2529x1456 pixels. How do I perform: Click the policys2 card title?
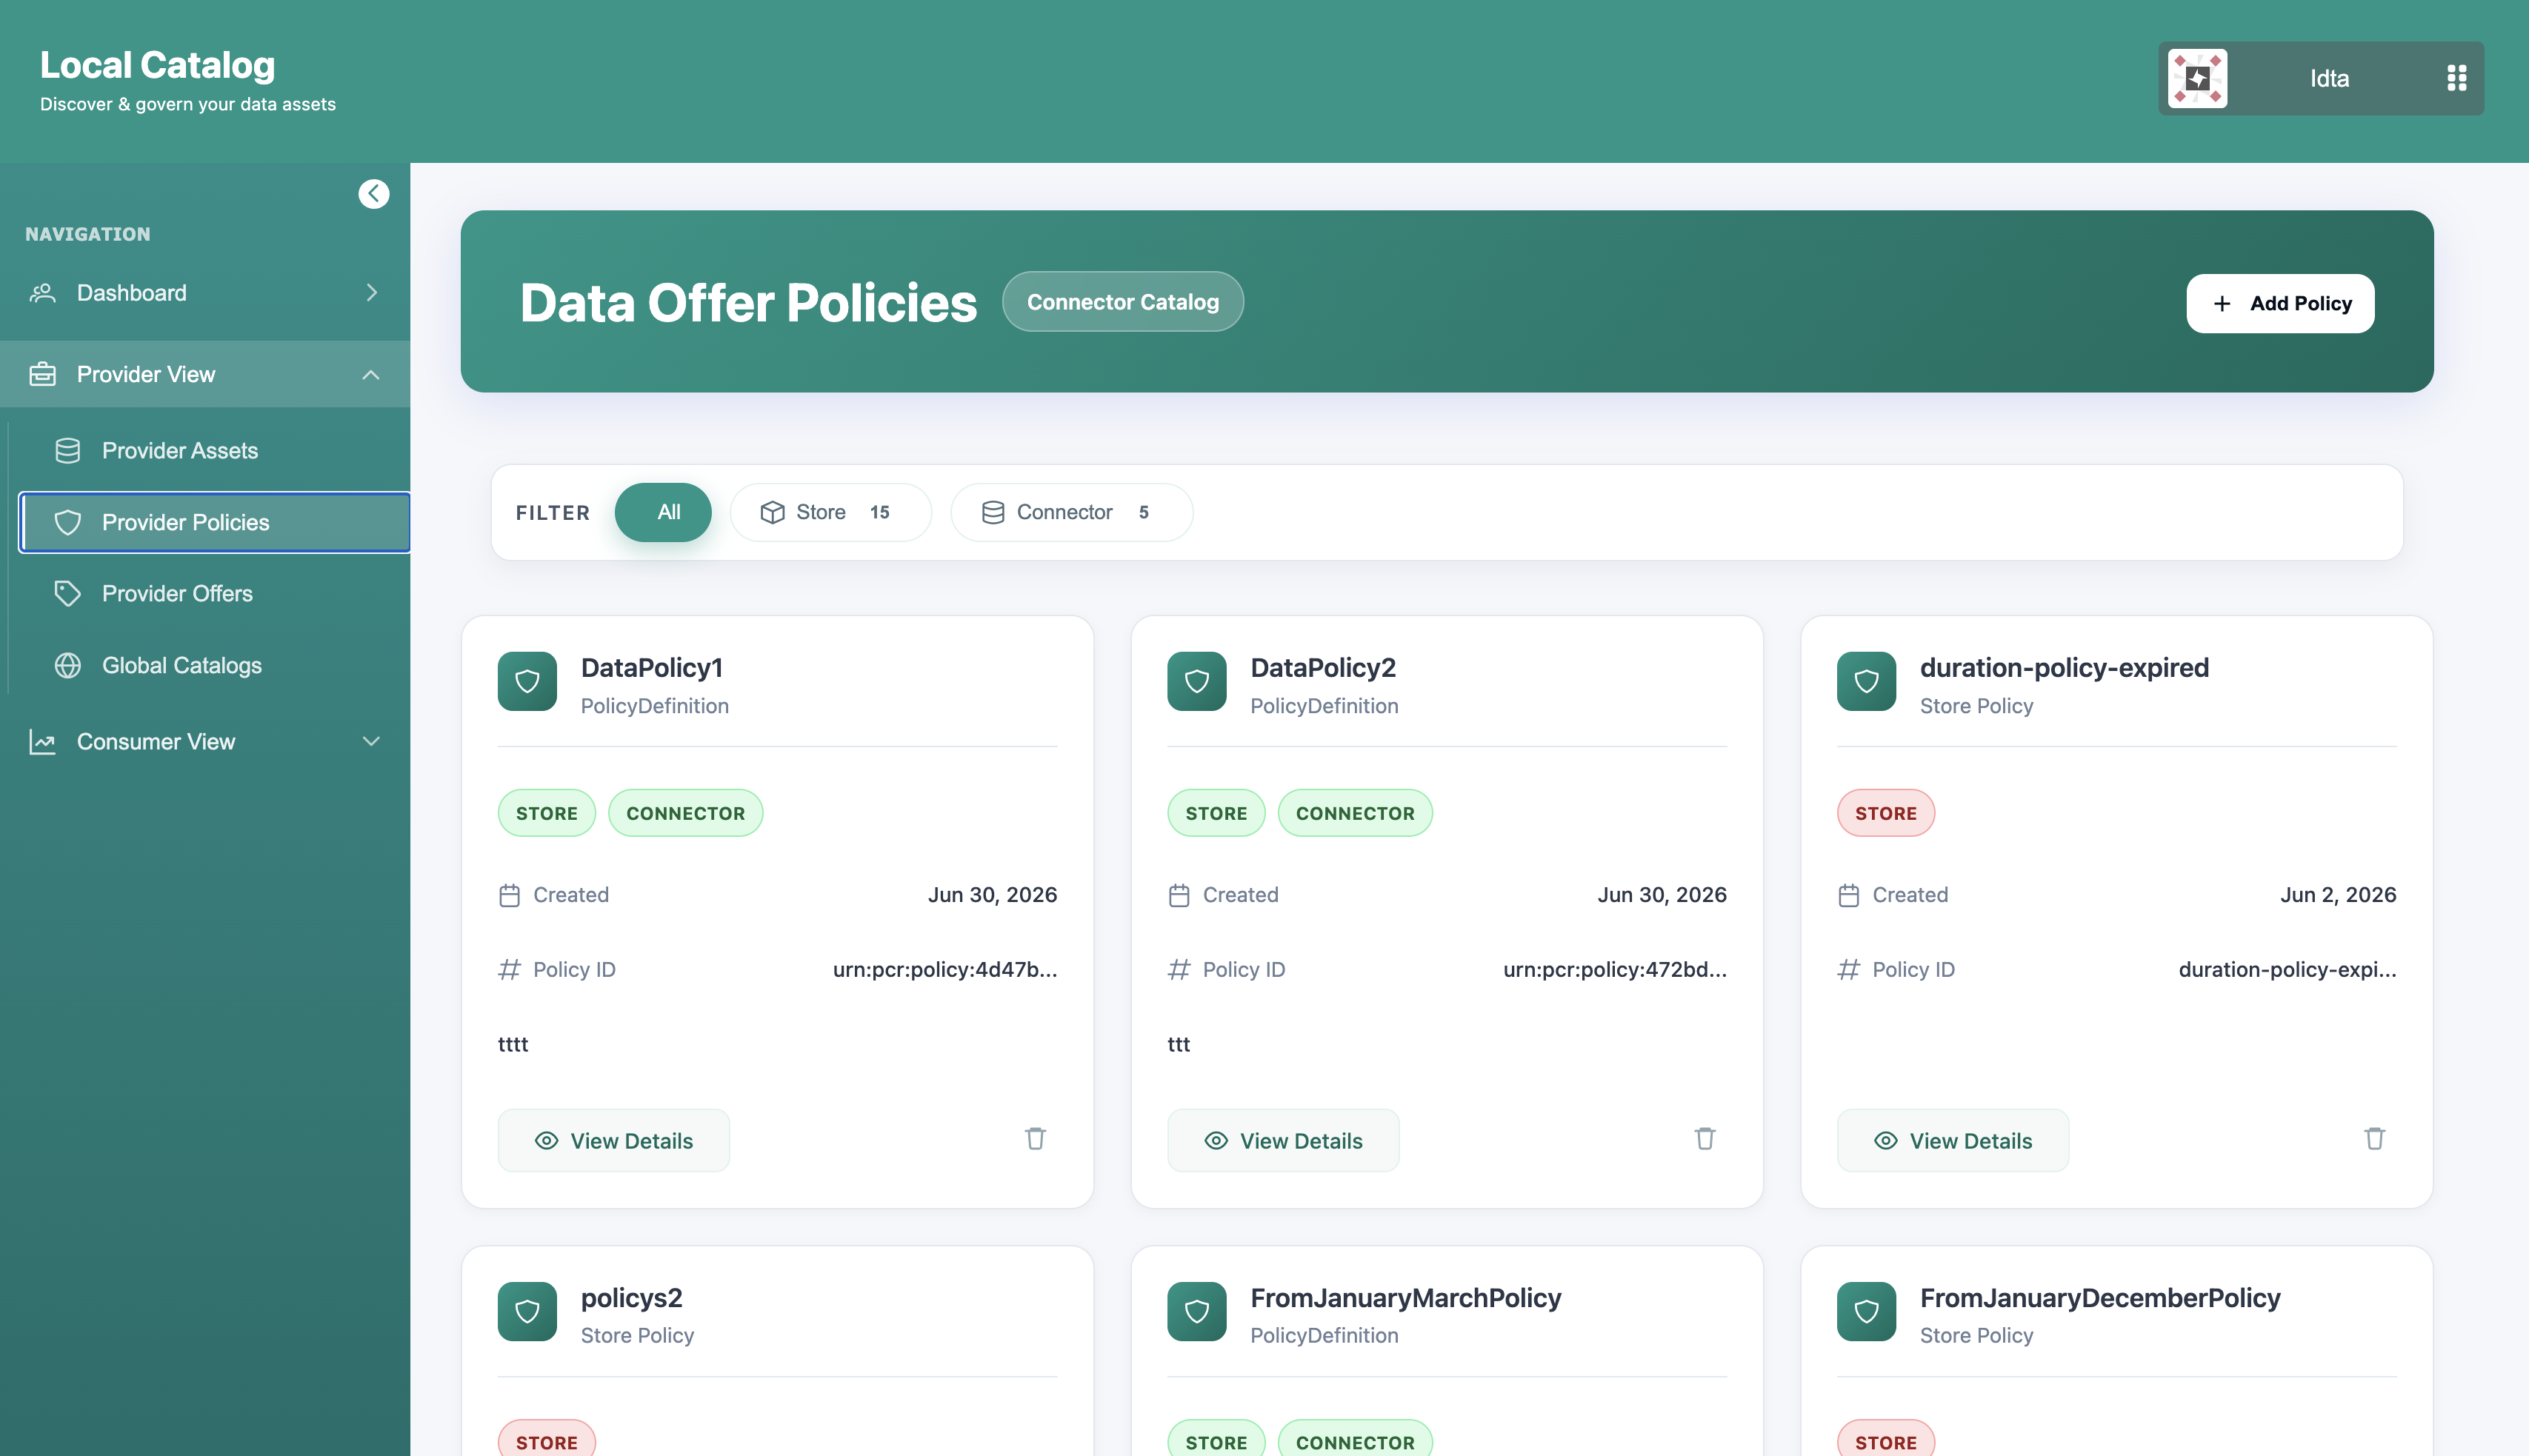[632, 1298]
